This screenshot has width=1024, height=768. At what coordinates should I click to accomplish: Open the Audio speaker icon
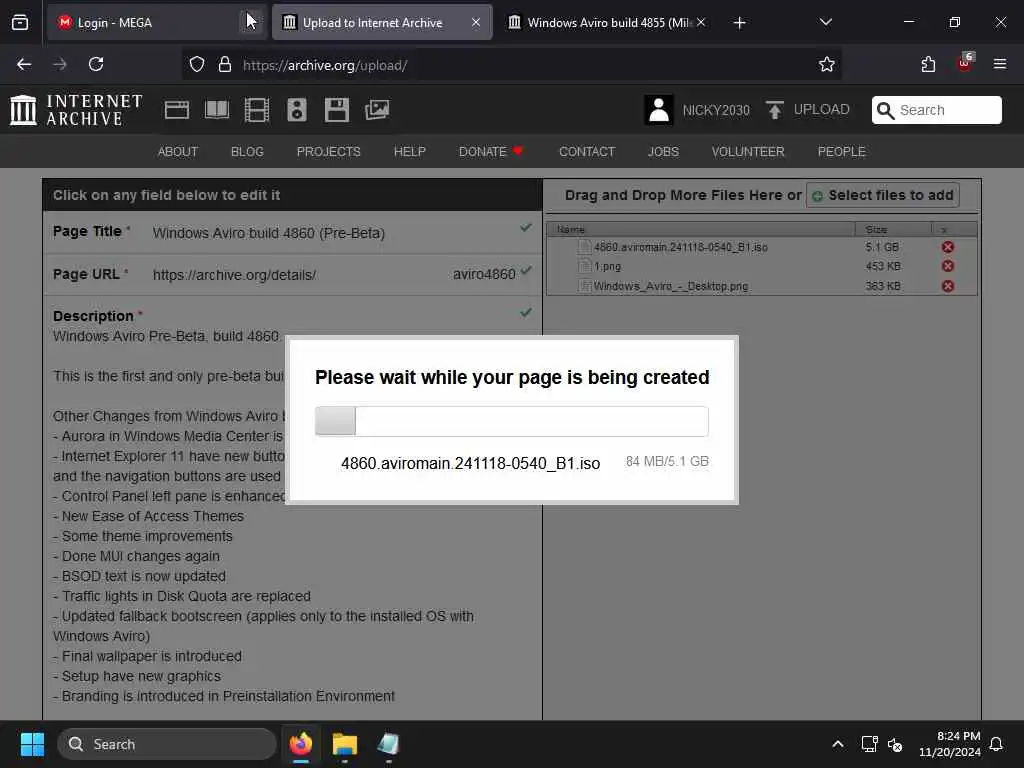click(296, 110)
